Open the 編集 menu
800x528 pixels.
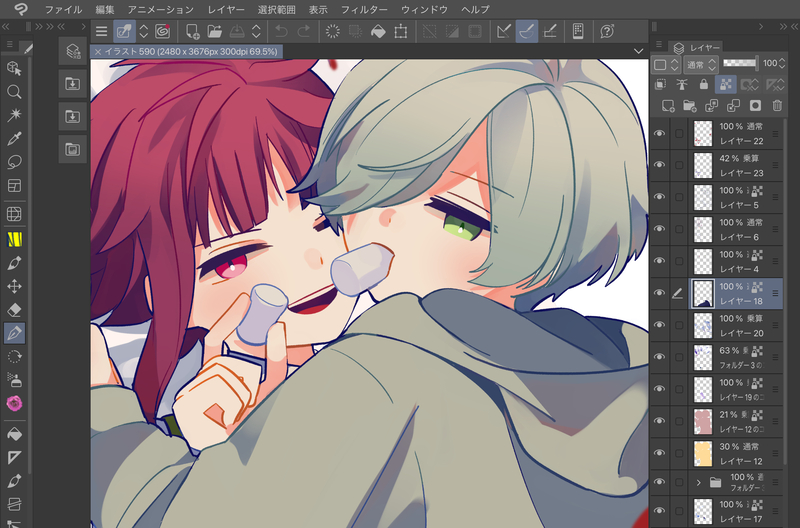105,9
